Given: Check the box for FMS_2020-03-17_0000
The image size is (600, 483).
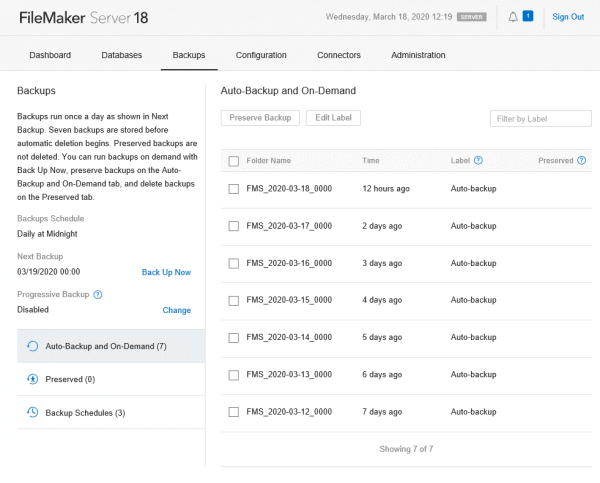Looking at the screenshot, I should pos(233,226).
